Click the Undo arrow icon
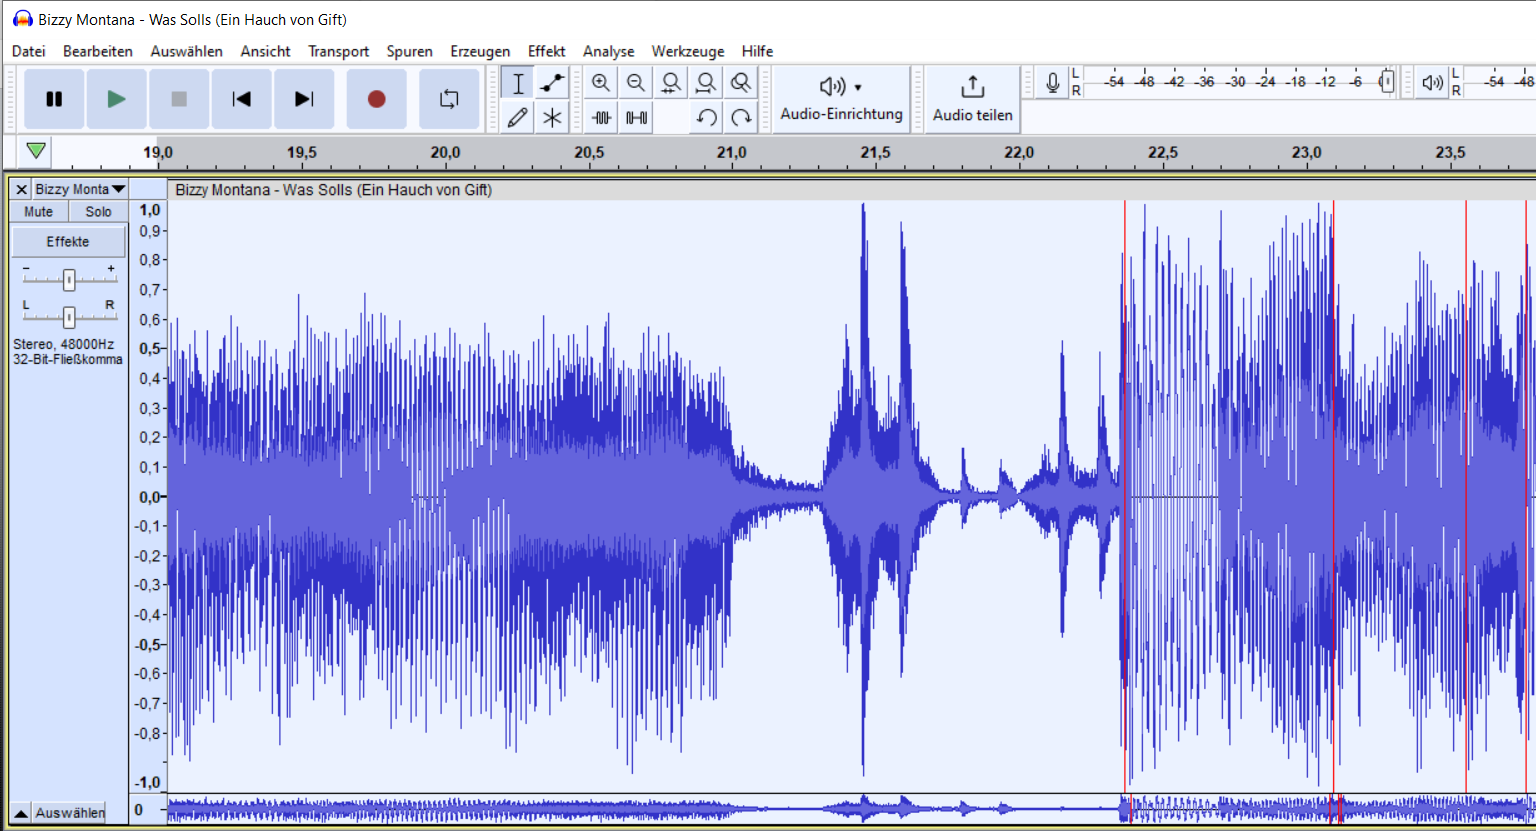Viewport: 1536px width, 831px height. pos(706,118)
